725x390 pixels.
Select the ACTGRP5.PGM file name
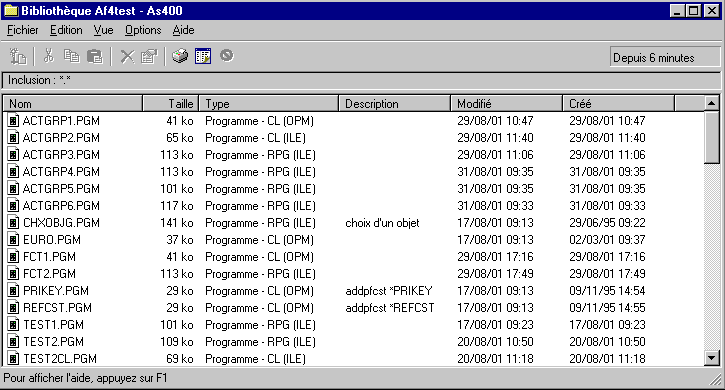61,189
